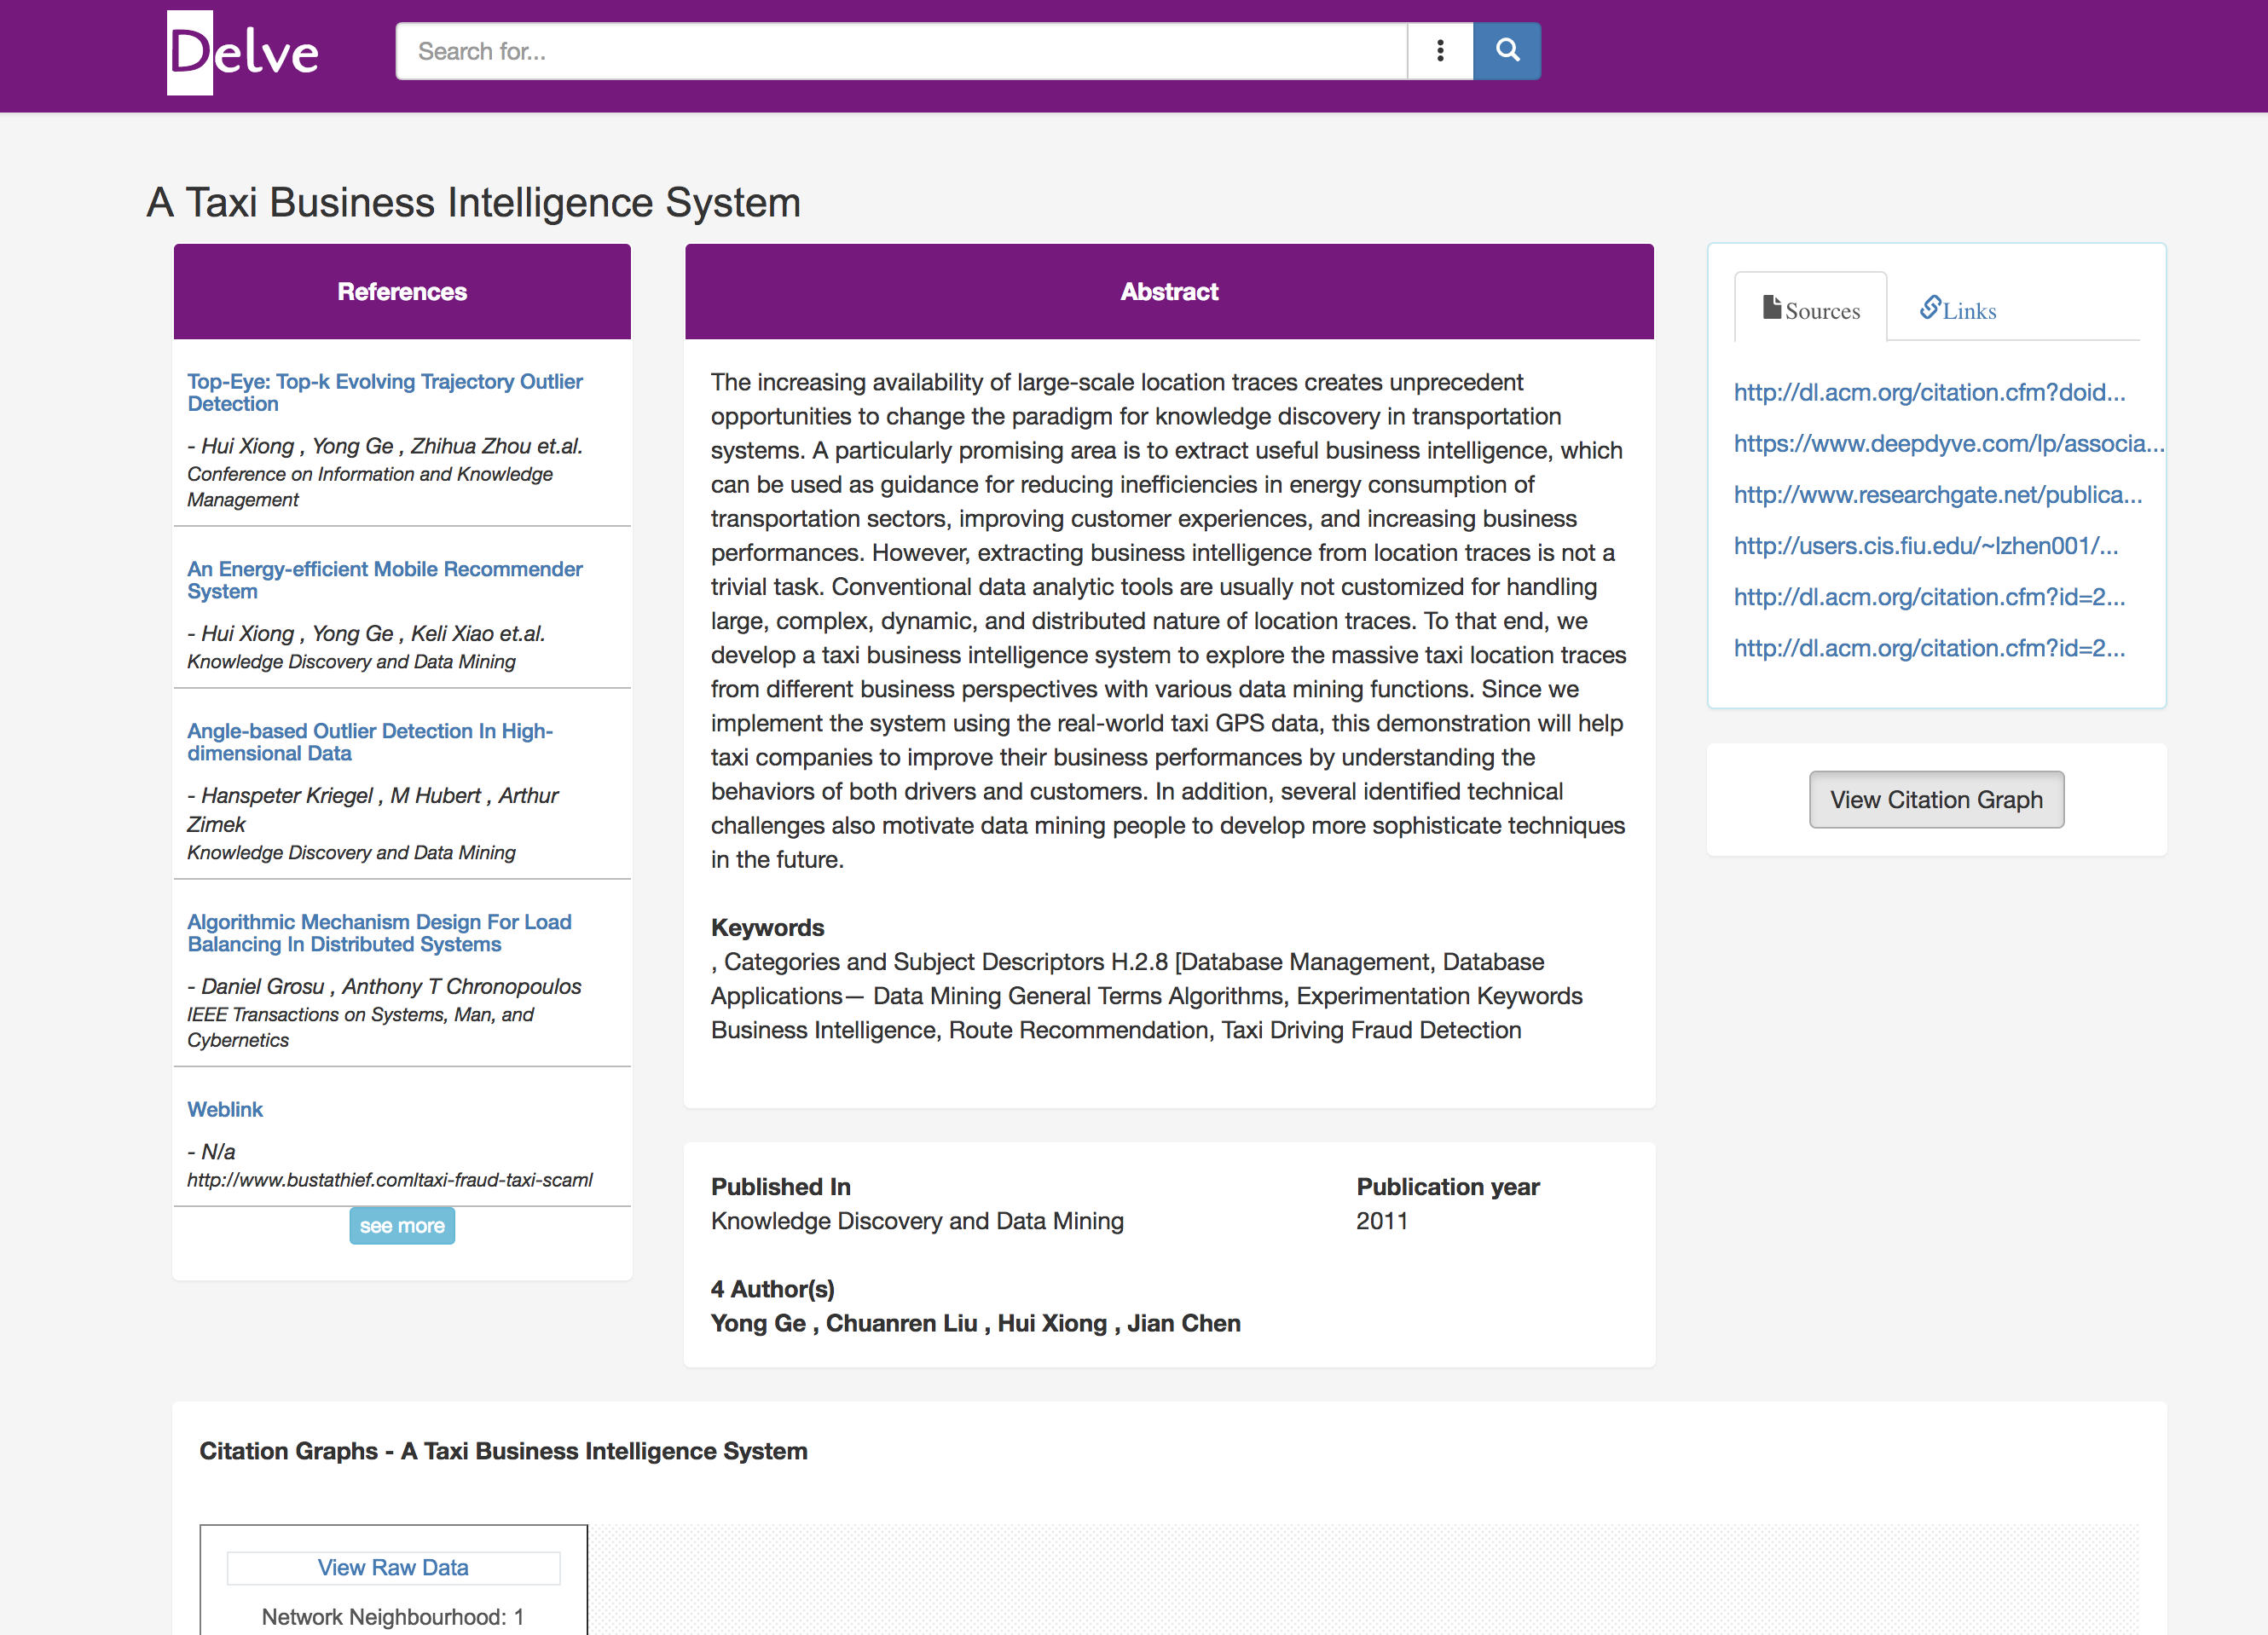Click the Delve logo
This screenshot has height=1635, width=2268.
[242, 52]
